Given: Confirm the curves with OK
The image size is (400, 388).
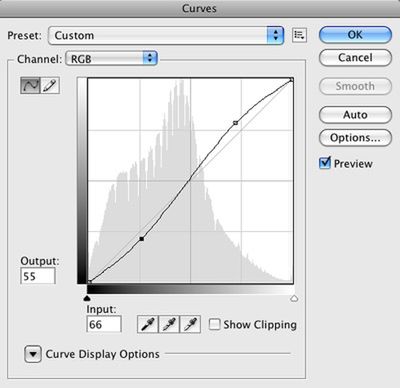Looking at the screenshot, I should point(355,35).
